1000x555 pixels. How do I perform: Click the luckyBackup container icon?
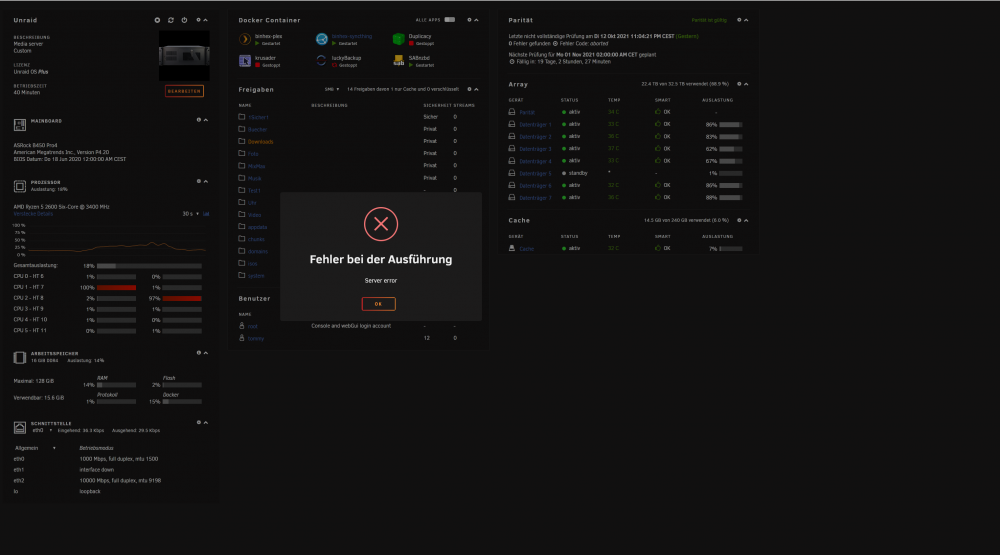[321, 61]
